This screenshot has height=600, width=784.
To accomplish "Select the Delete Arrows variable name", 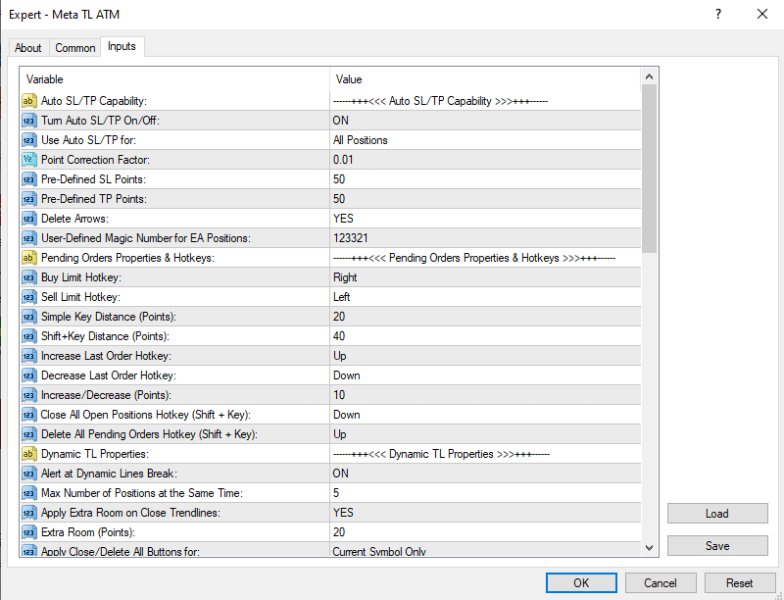I will pyautogui.click(x=74, y=218).
